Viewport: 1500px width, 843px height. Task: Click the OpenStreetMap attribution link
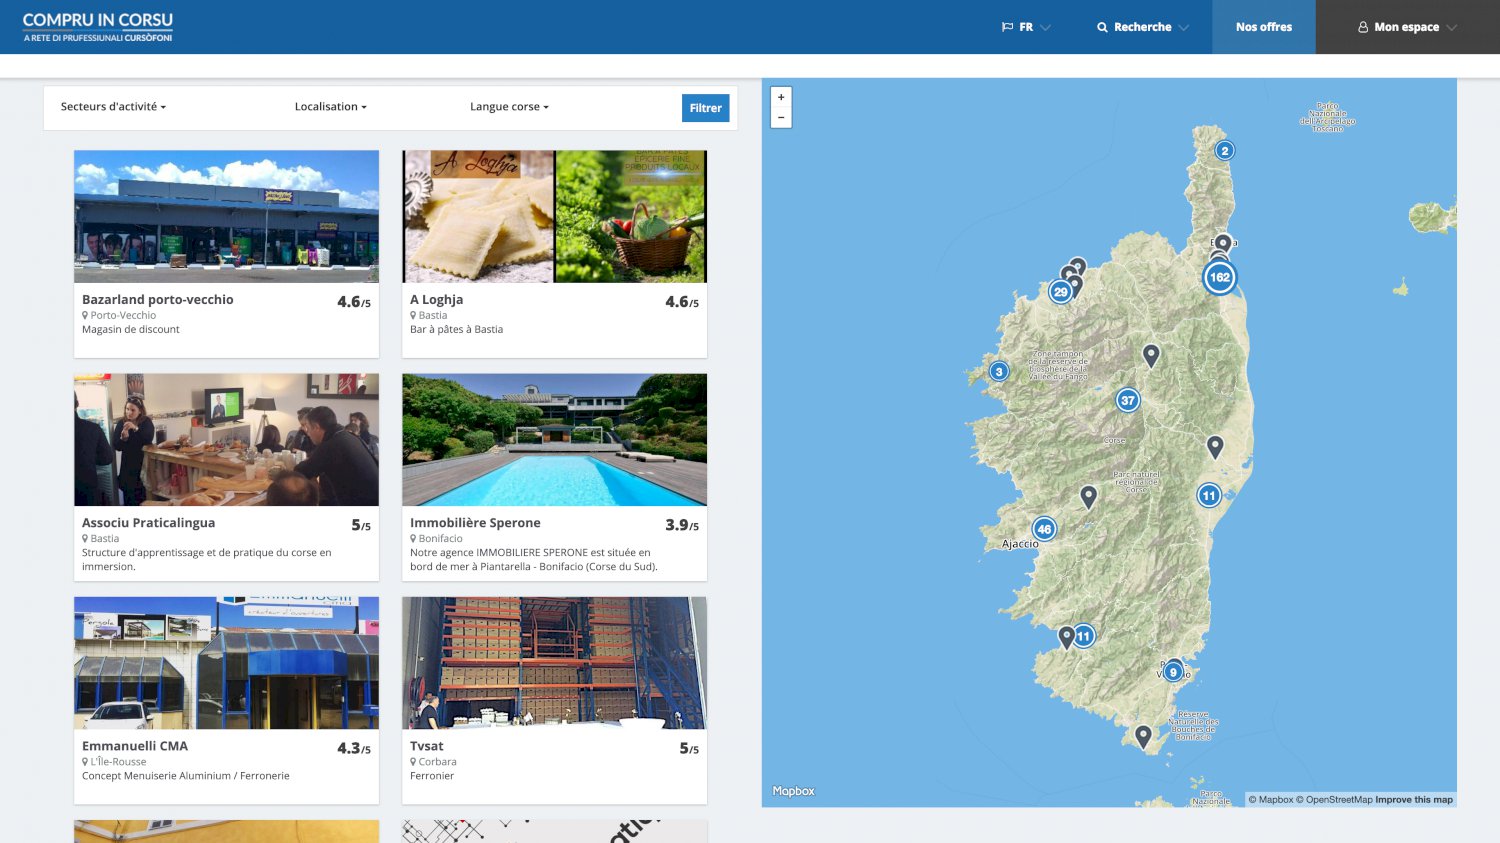coord(1335,799)
